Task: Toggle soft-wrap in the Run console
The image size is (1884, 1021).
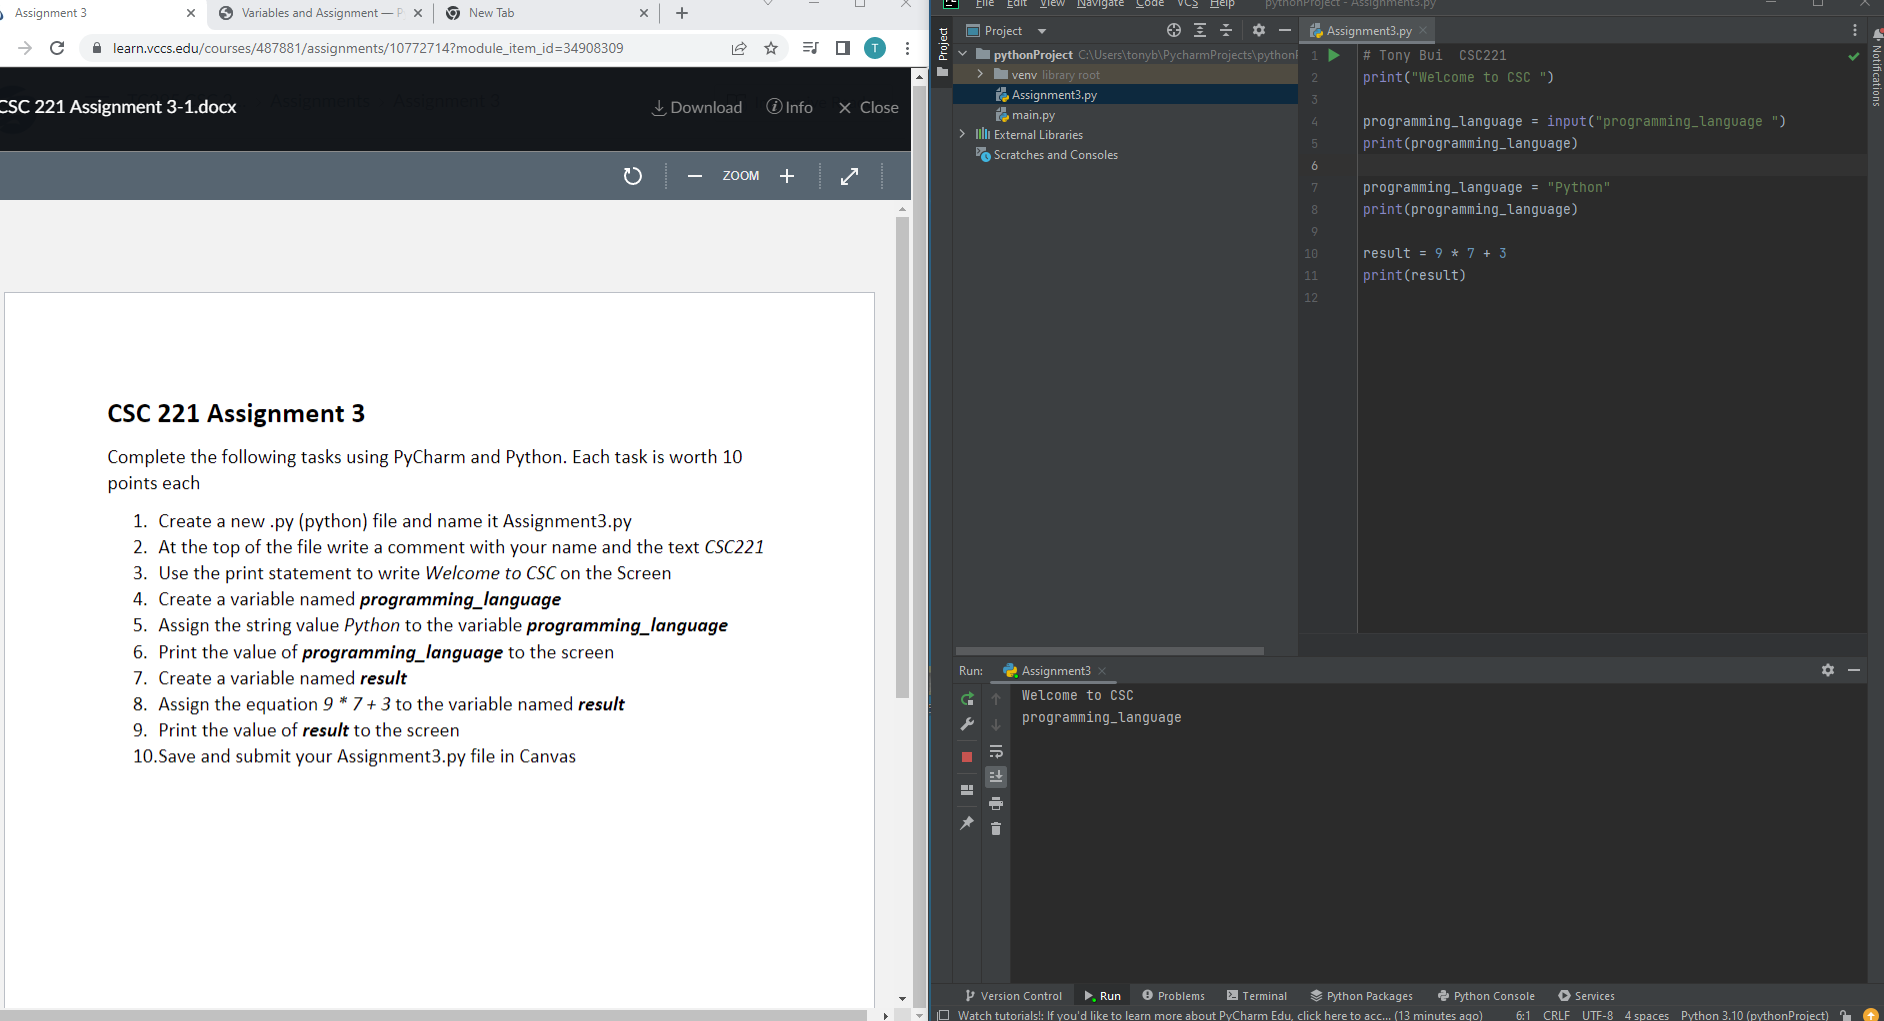Action: click(996, 751)
